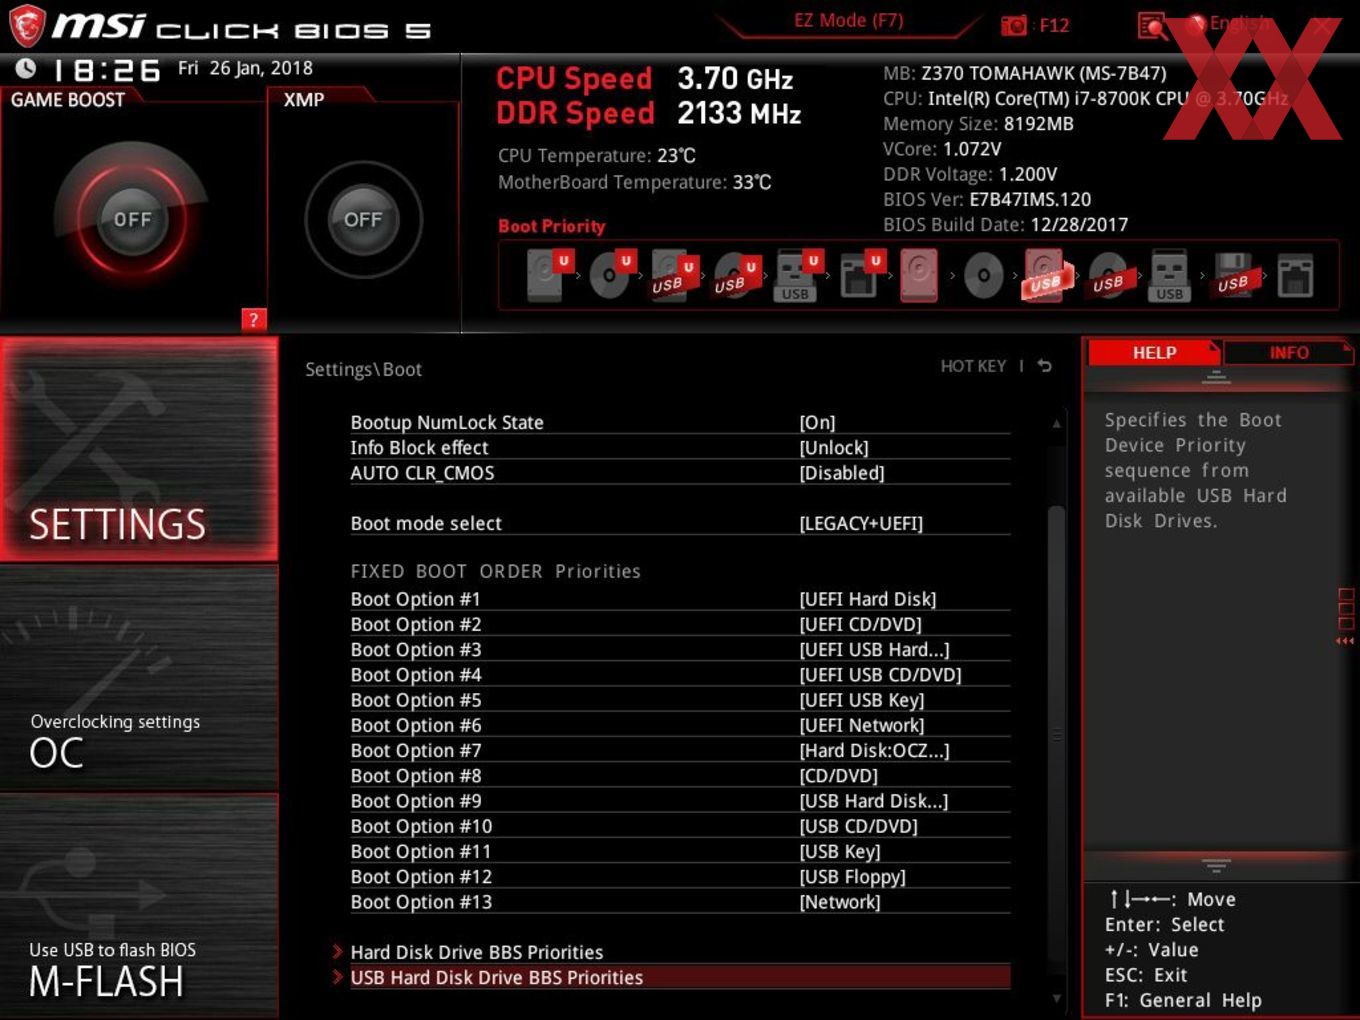The image size is (1360, 1020).
Task: Open Boot Option #4 [UEFI USB CD/DVD] choices
Action: [880, 674]
